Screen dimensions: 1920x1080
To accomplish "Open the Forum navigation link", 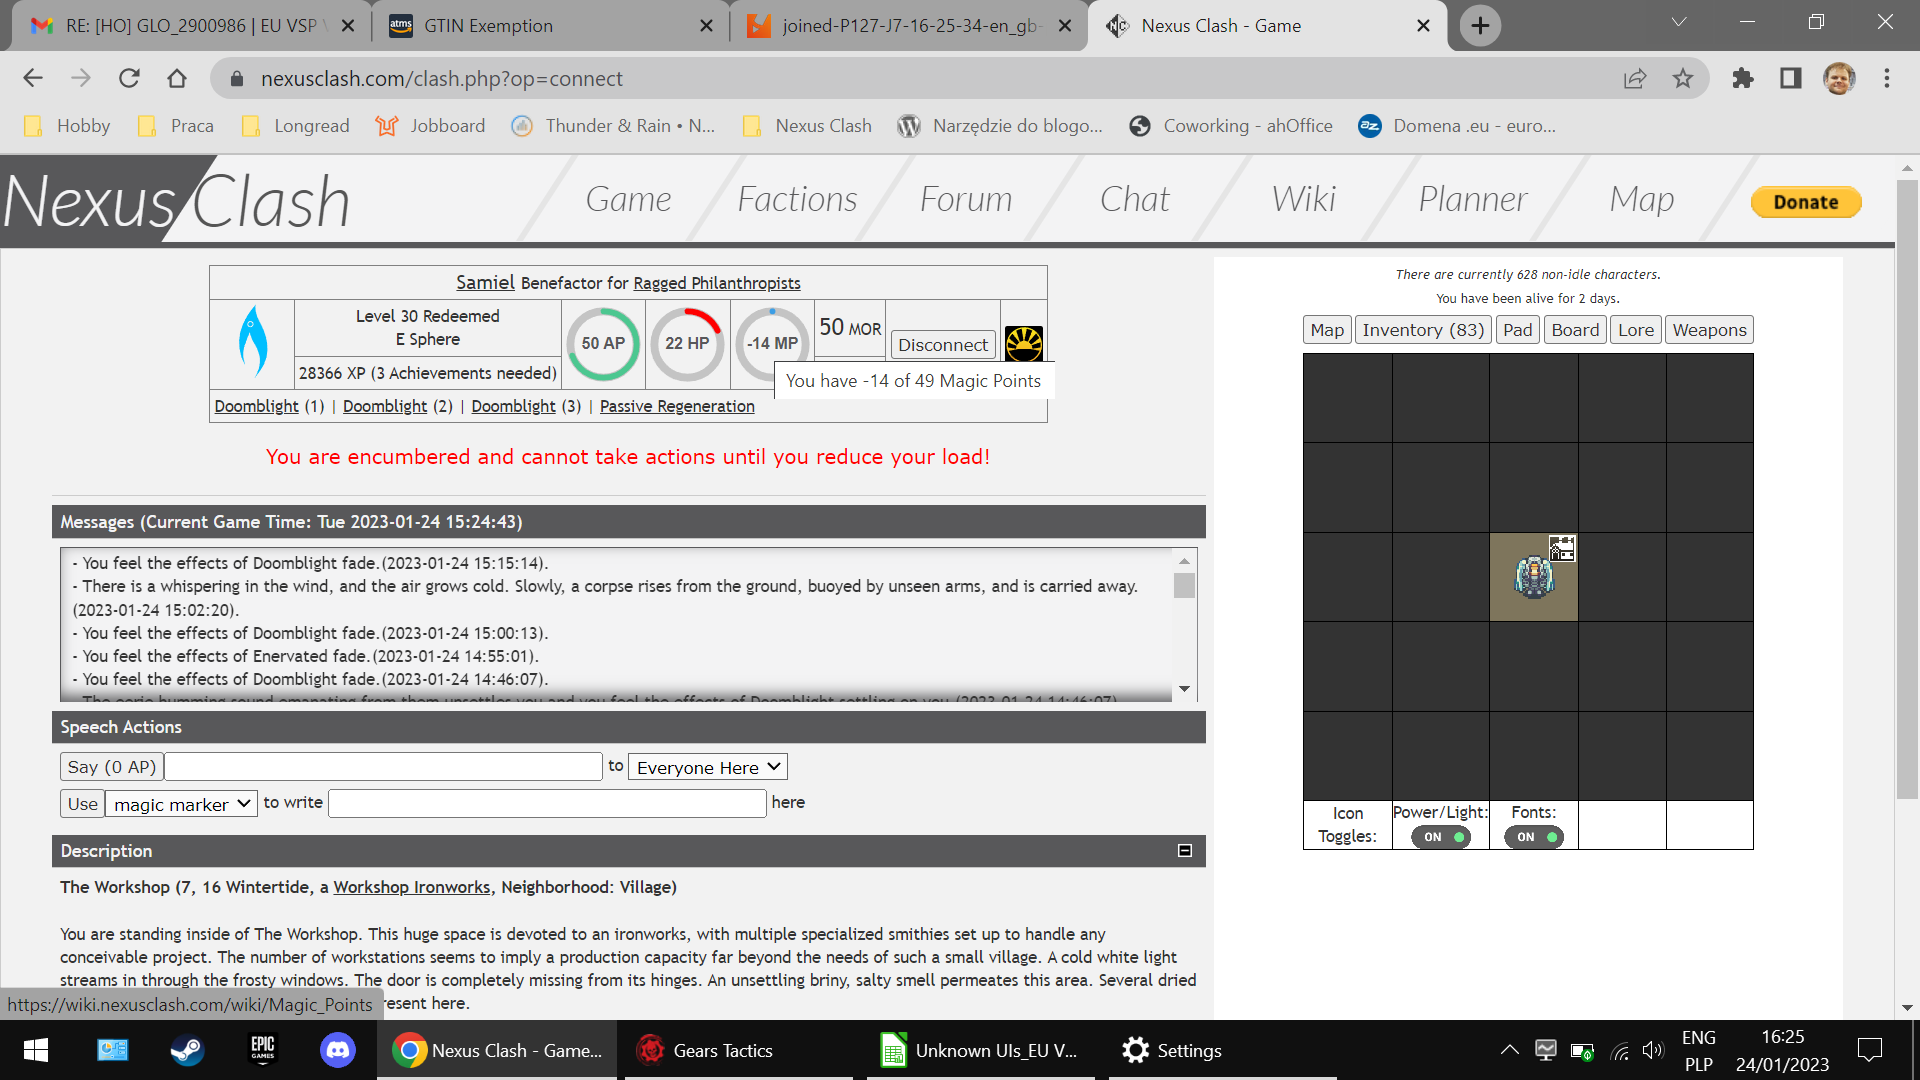I will tap(966, 200).
